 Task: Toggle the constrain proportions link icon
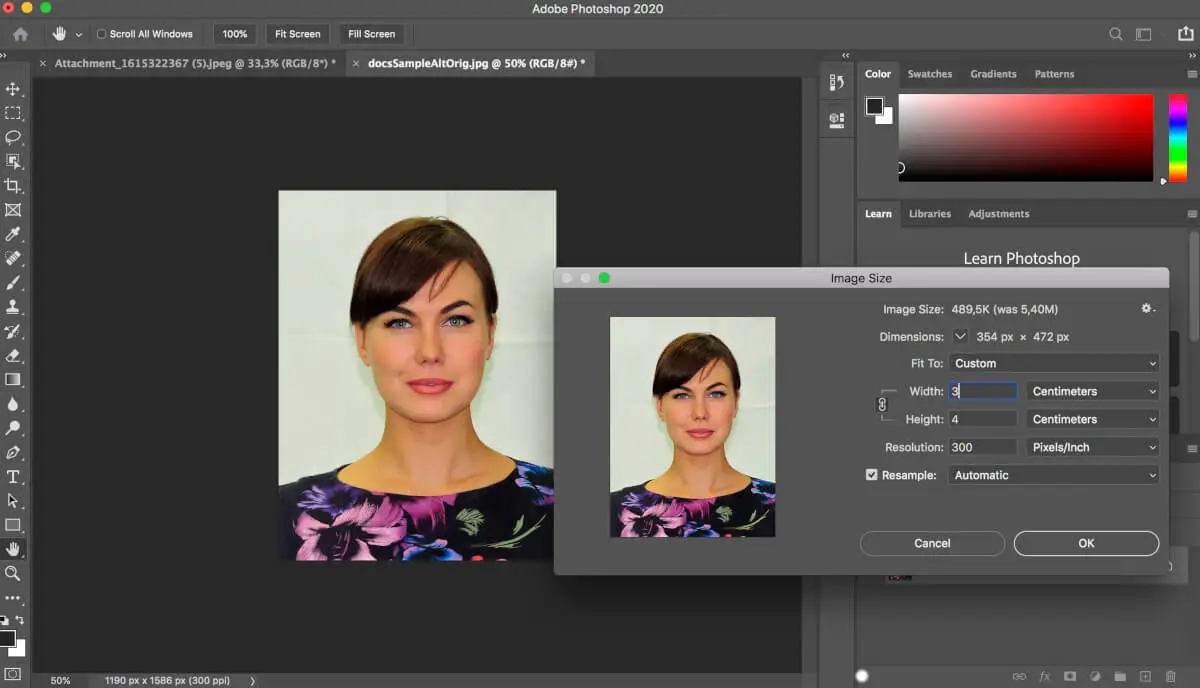point(882,404)
